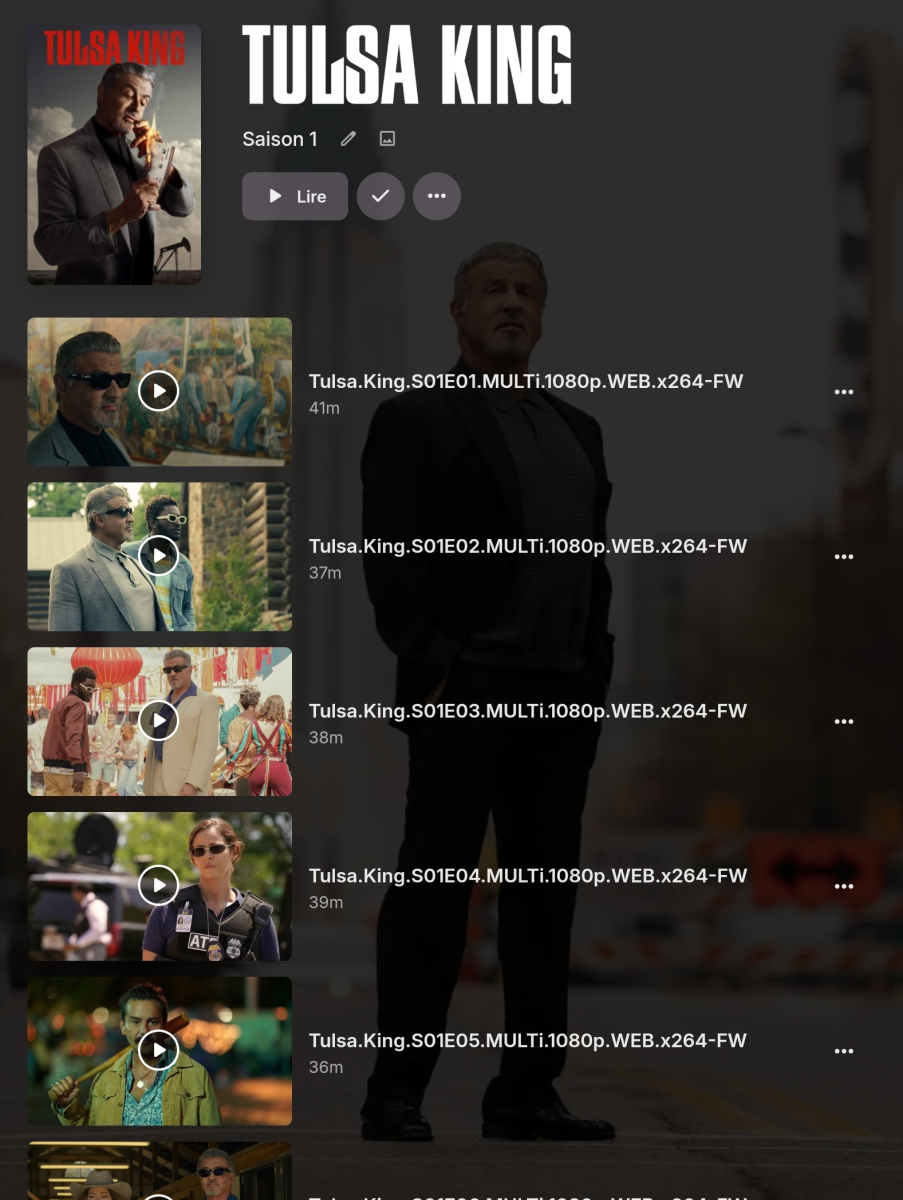Click the 38m duration under episode S01E03

[x=326, y=737]
